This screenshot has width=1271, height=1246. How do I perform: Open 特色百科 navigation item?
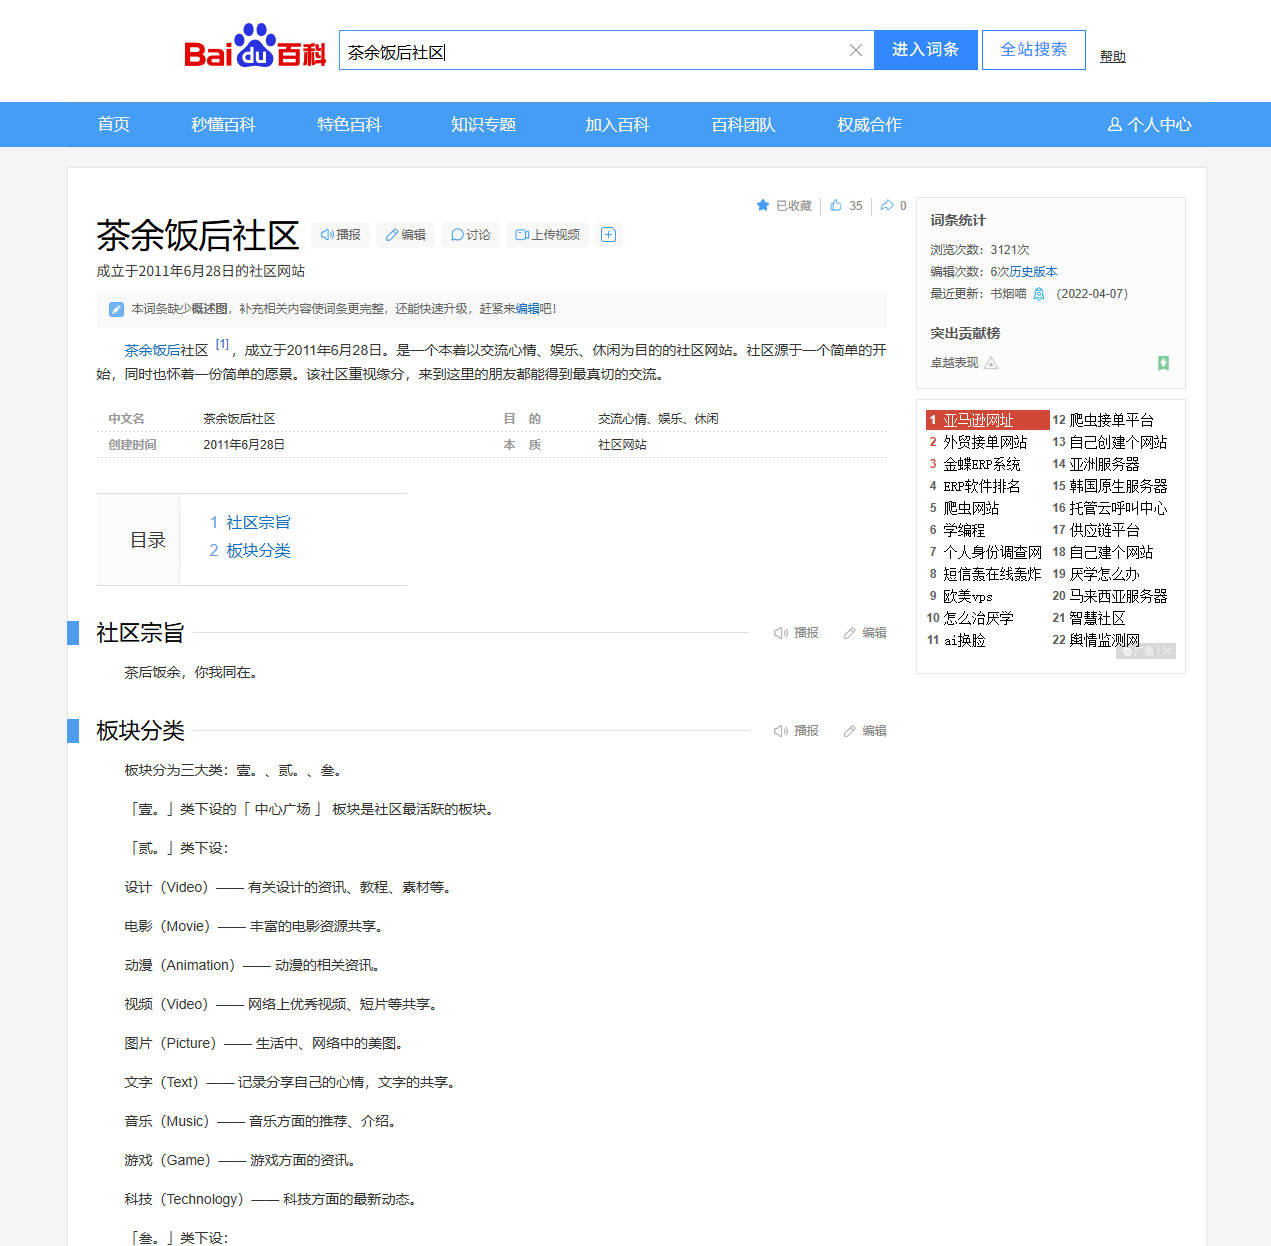349,125
